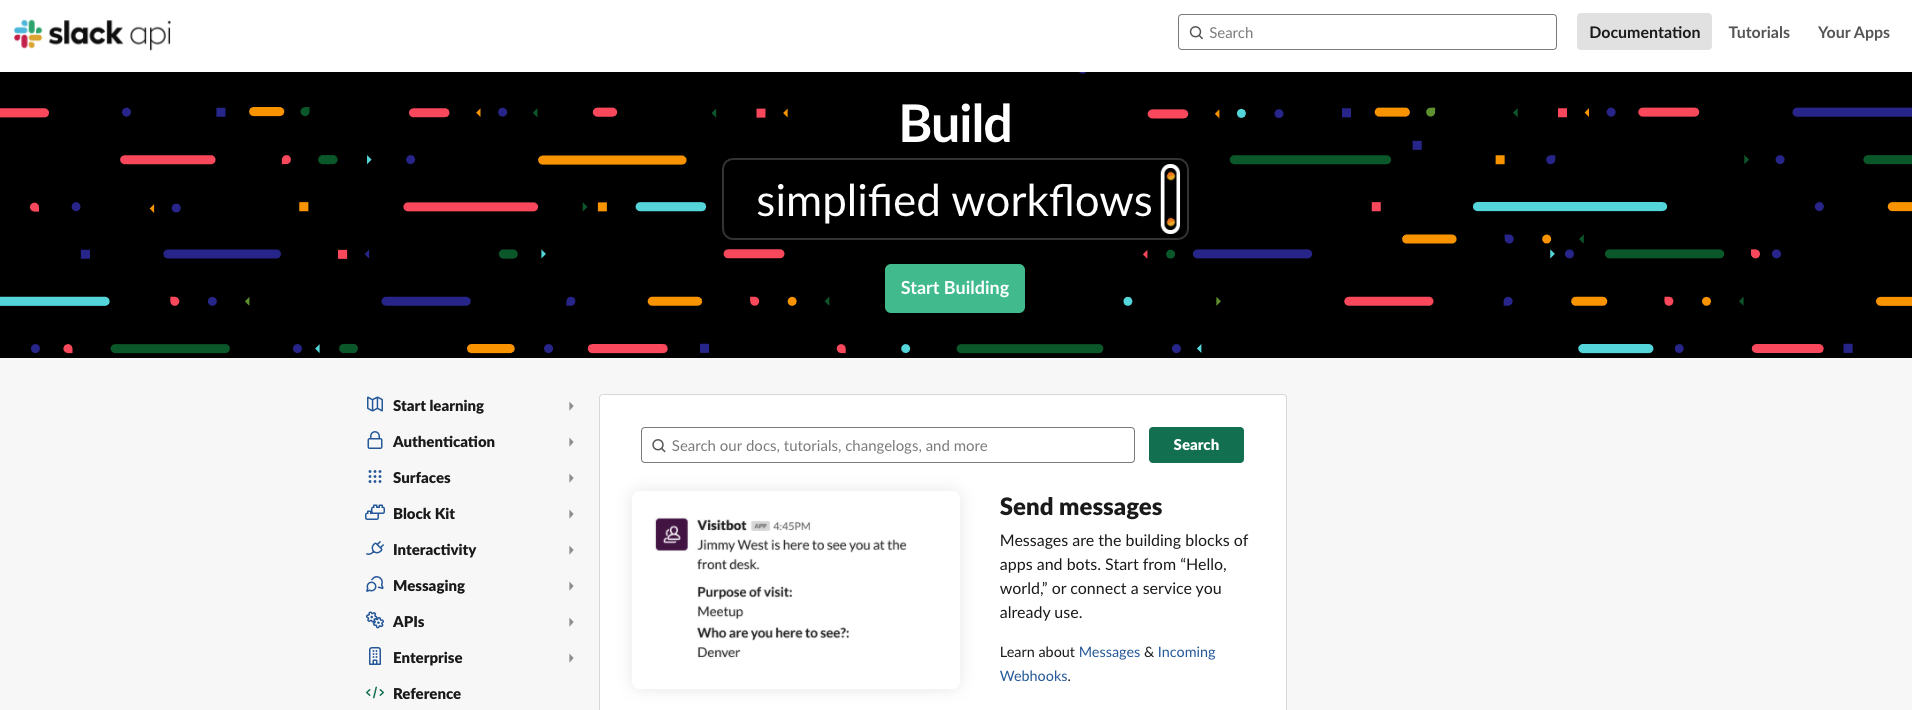This screenshot has width=1912, height=710.
Task: Click the simplified workflows animated text box
Action: point(955,199)
